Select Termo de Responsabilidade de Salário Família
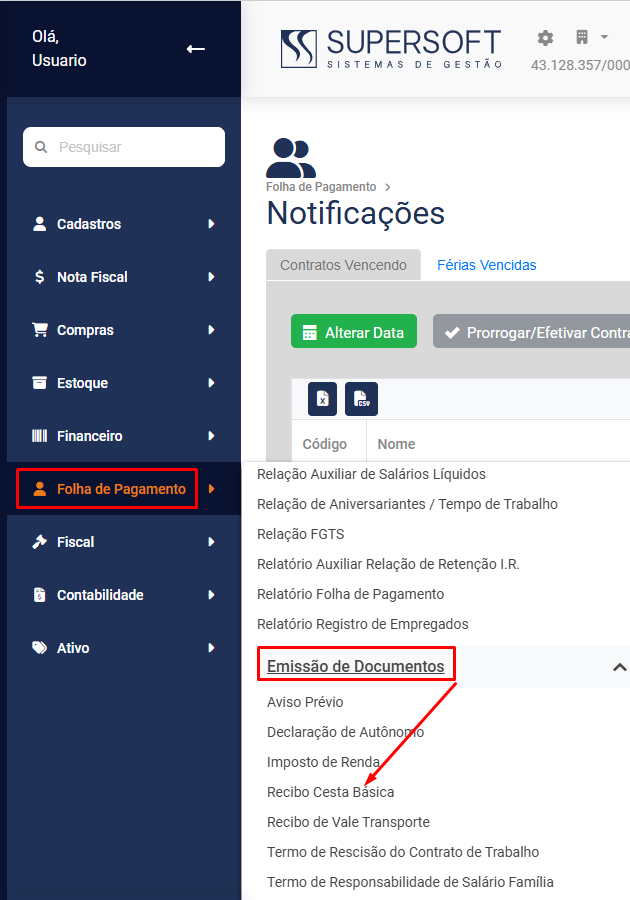This screenshot has width=630, height=900. click(x=410, y=882)
